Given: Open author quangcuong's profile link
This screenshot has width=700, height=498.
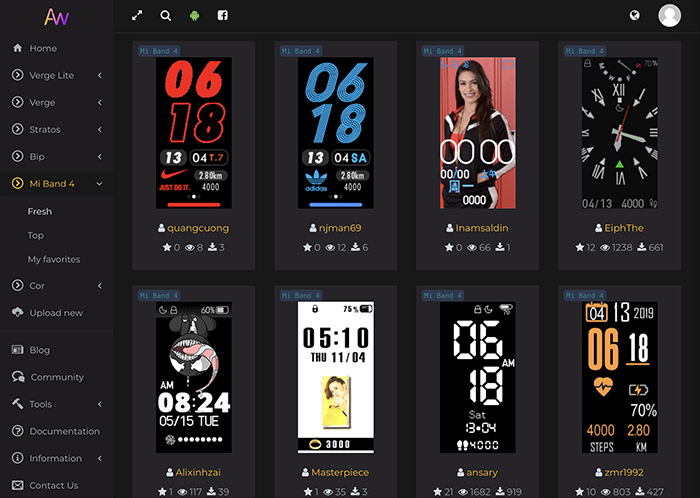Looking at the screenshot, I should (x=198, y=228).
